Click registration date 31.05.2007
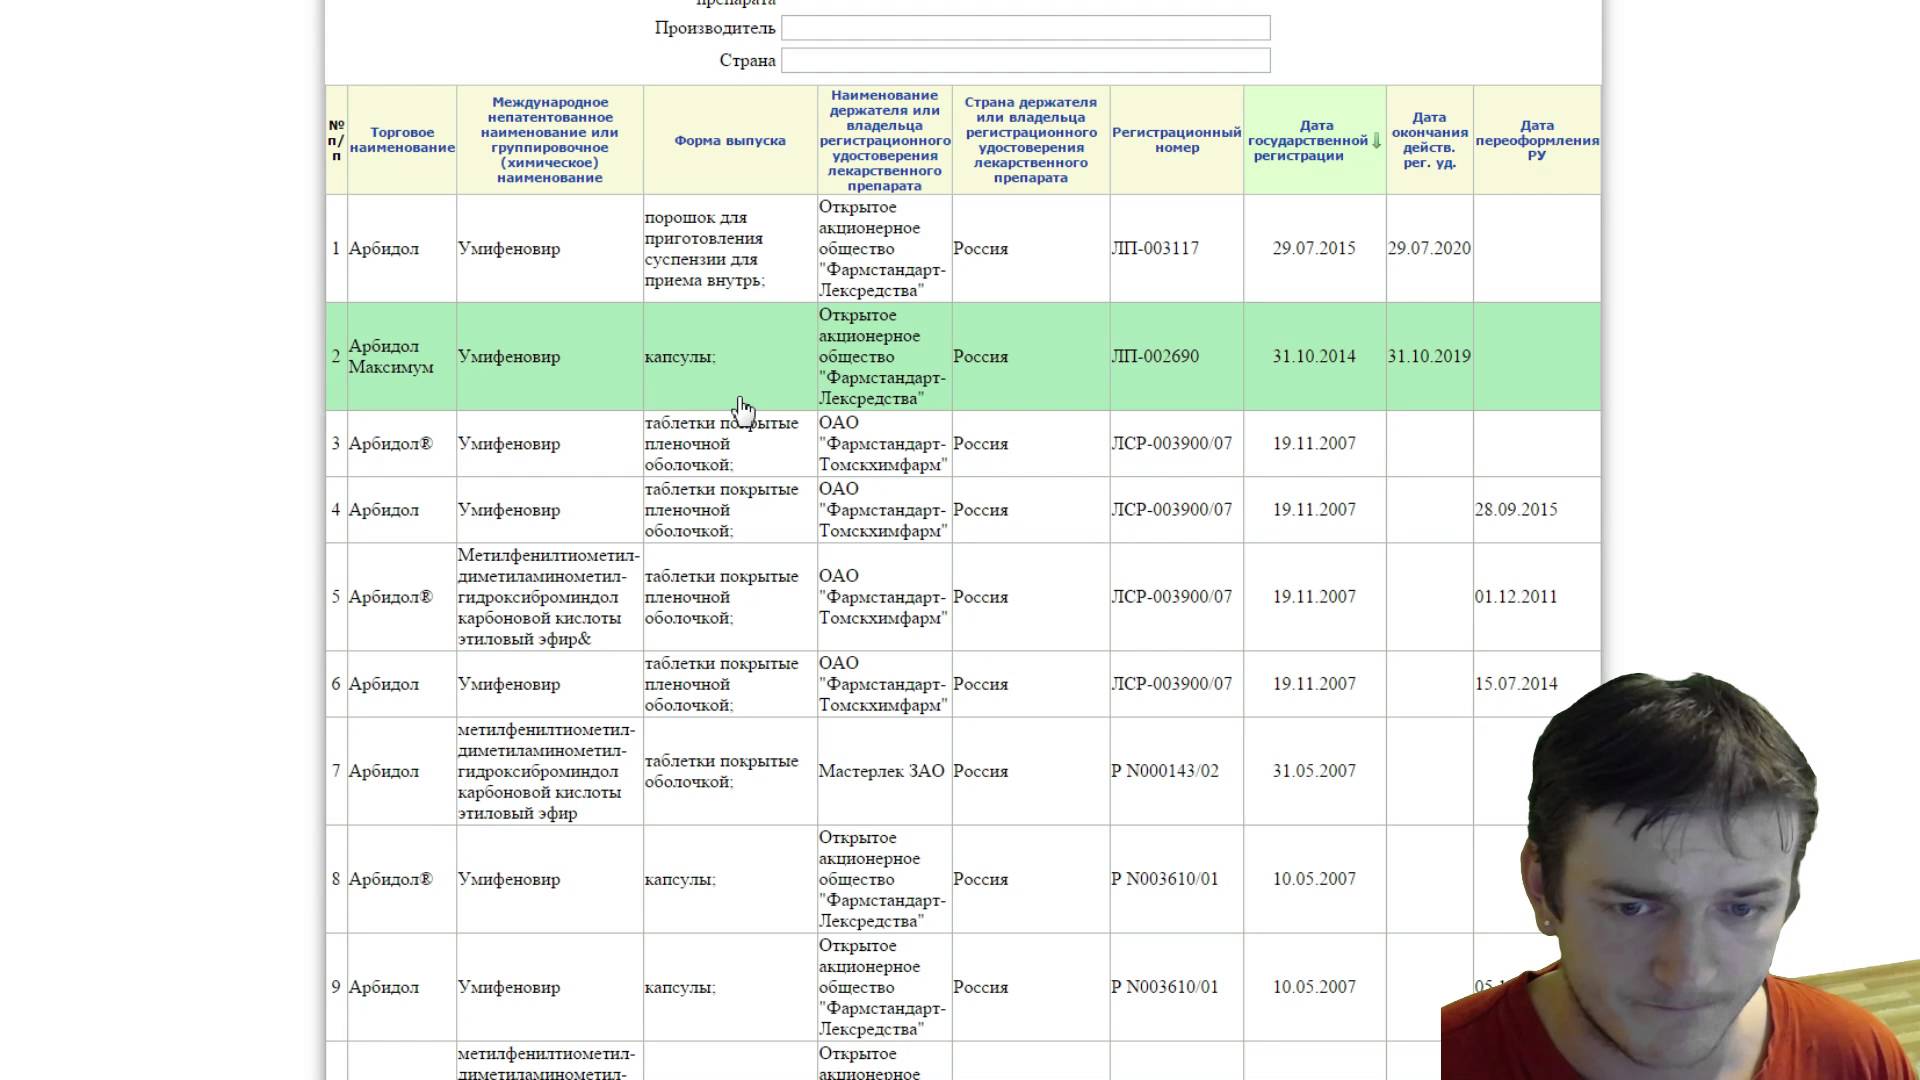This screenshot has width=1920, height=1080. (x=1314, y=771)
